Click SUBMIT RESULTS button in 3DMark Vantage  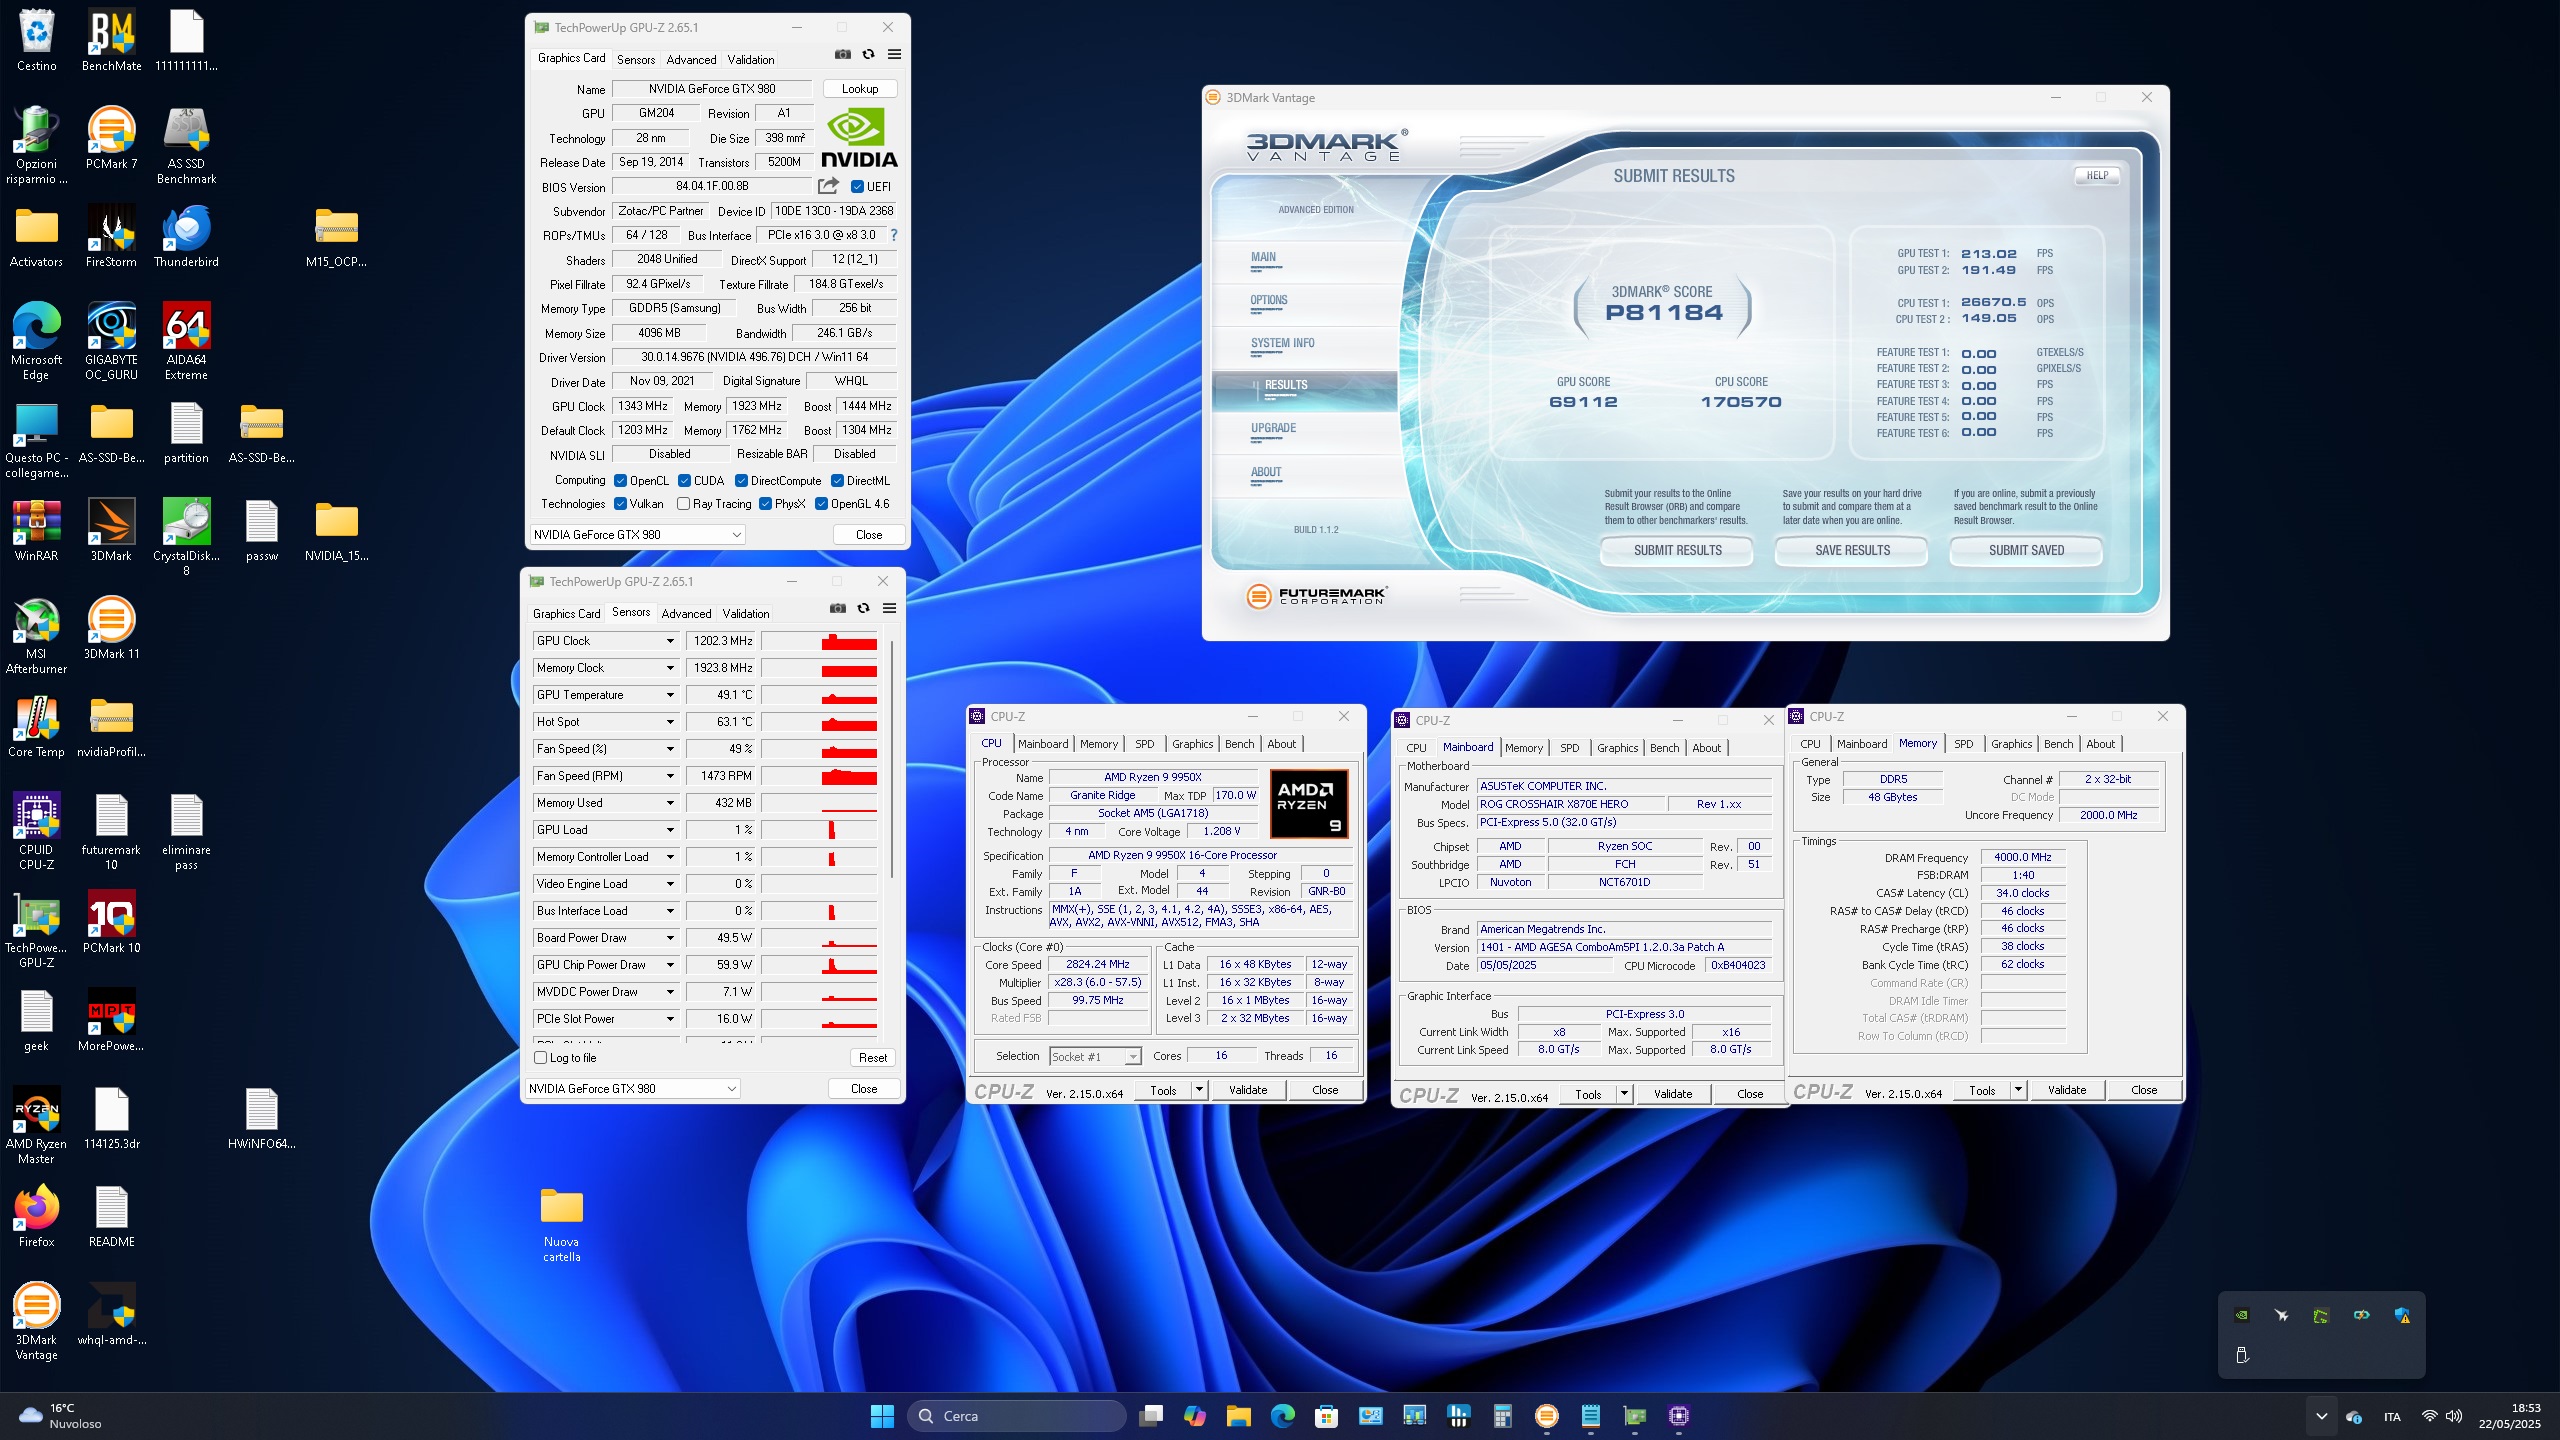click(1677, 551)
